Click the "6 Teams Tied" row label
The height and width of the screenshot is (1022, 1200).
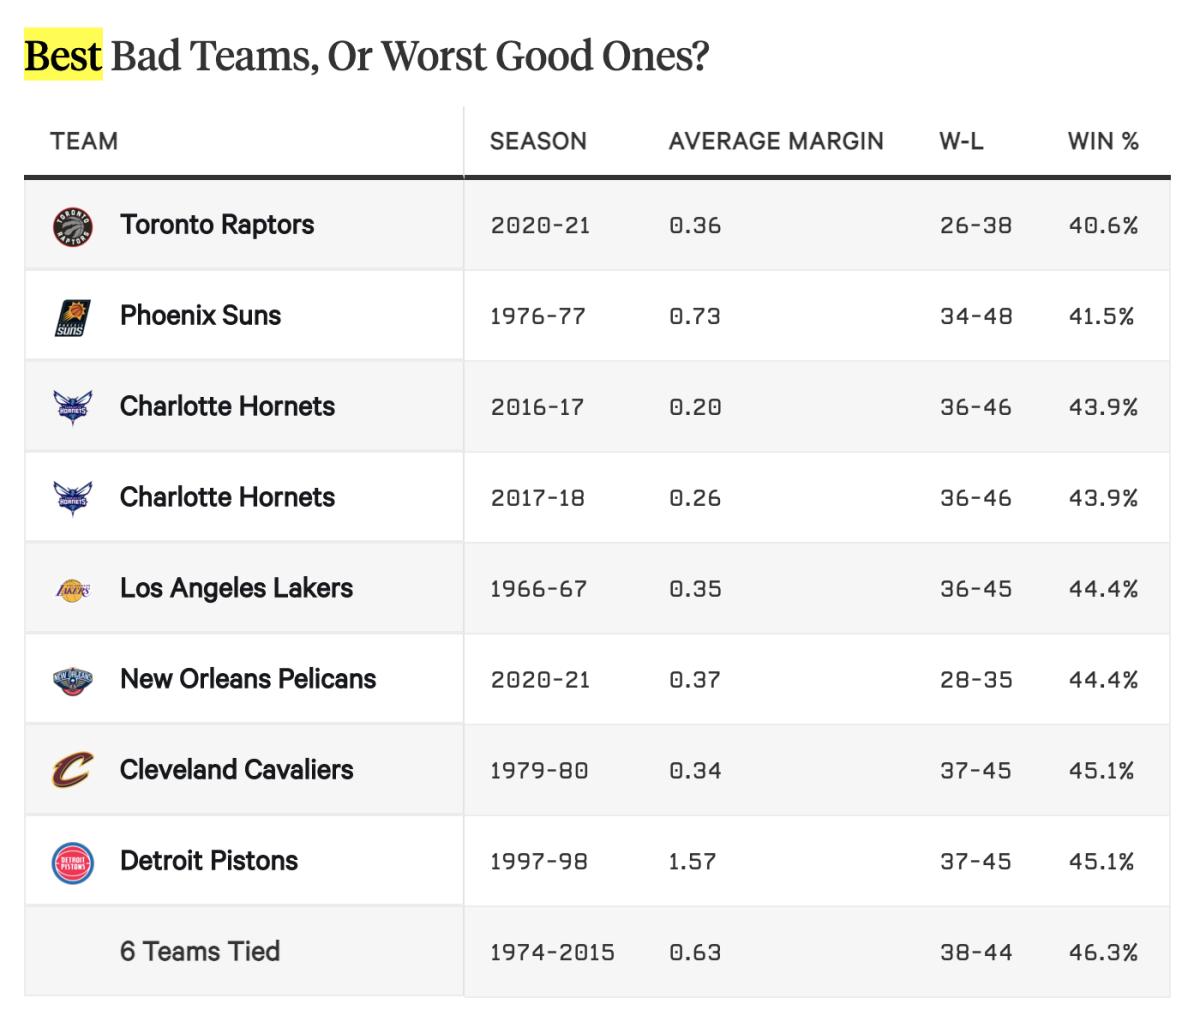[x=200, y=951]
